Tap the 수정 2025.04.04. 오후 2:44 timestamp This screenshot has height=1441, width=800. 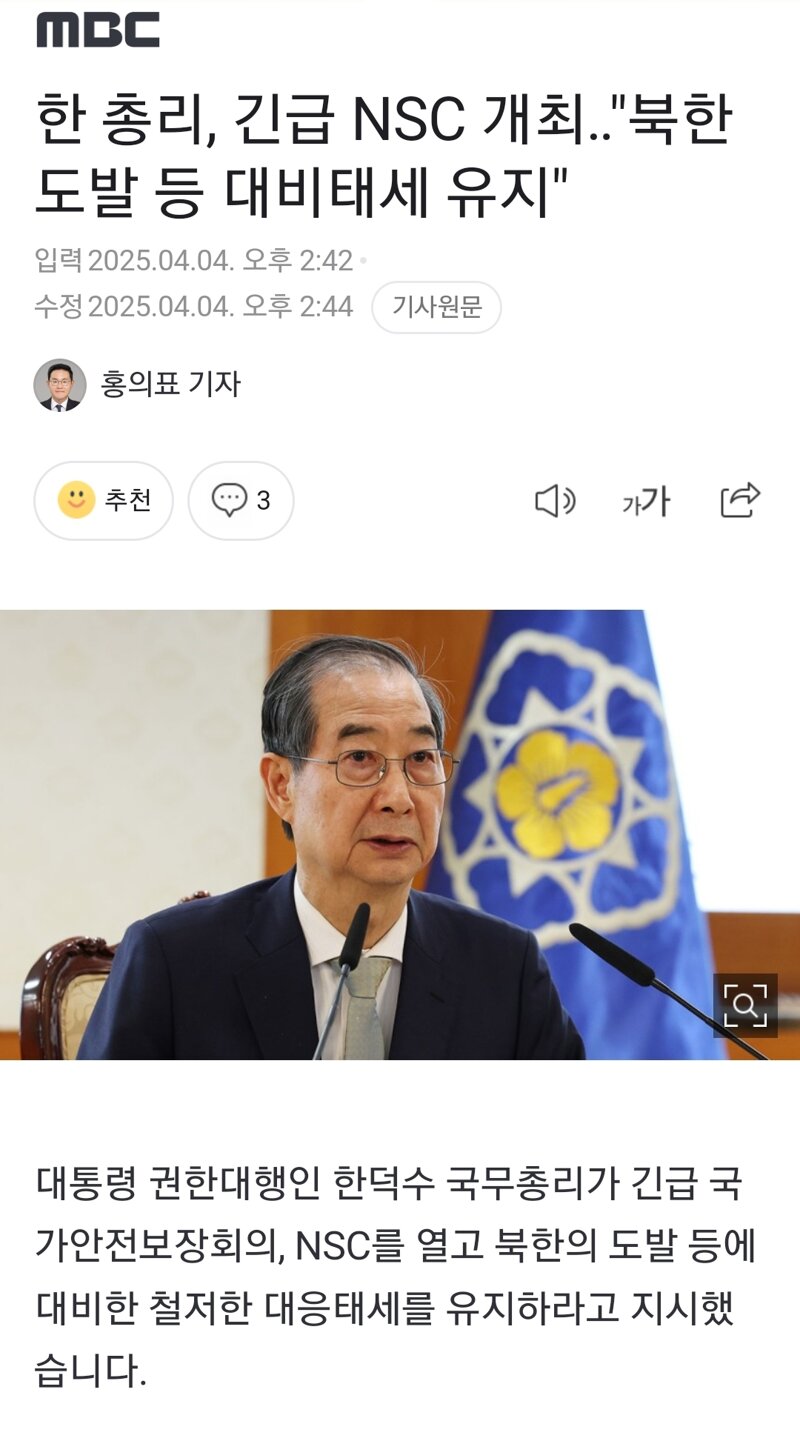[x=194, y=307]
